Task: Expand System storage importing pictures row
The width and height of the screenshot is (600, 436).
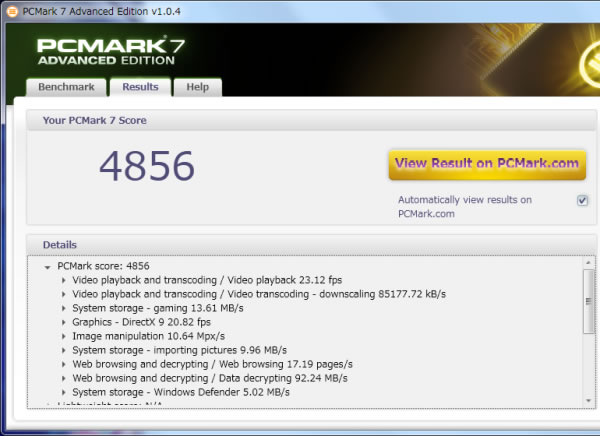Action: click(x=64, y=350)
